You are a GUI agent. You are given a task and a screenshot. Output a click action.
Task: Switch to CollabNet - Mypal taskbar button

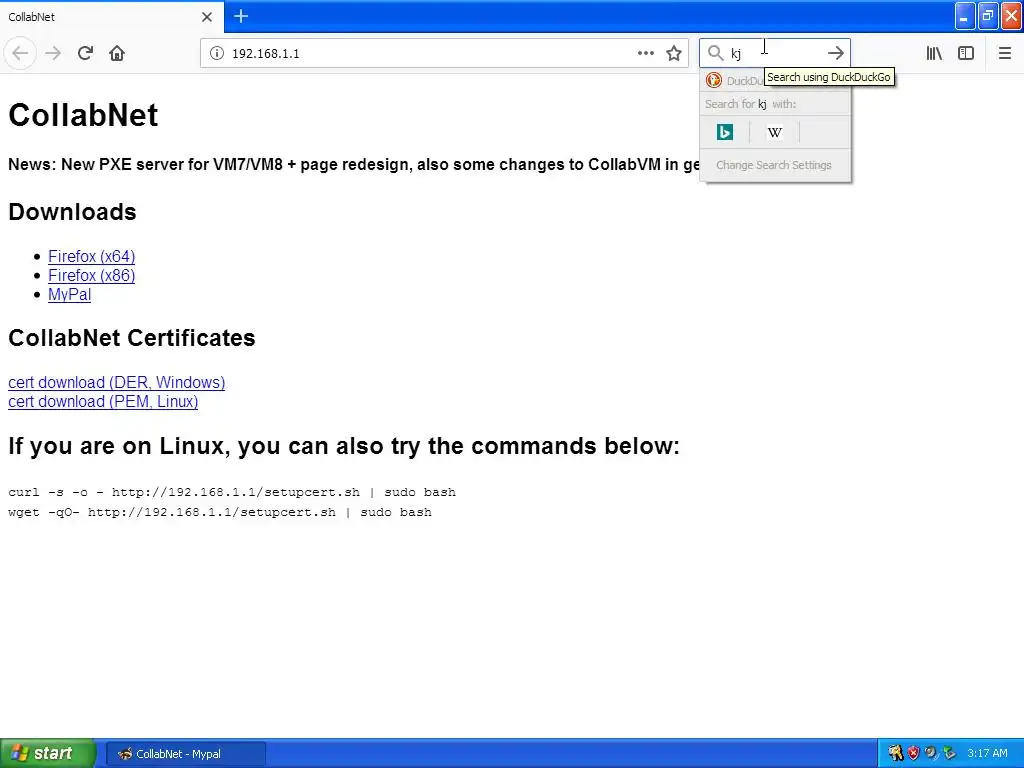(186, 754)
